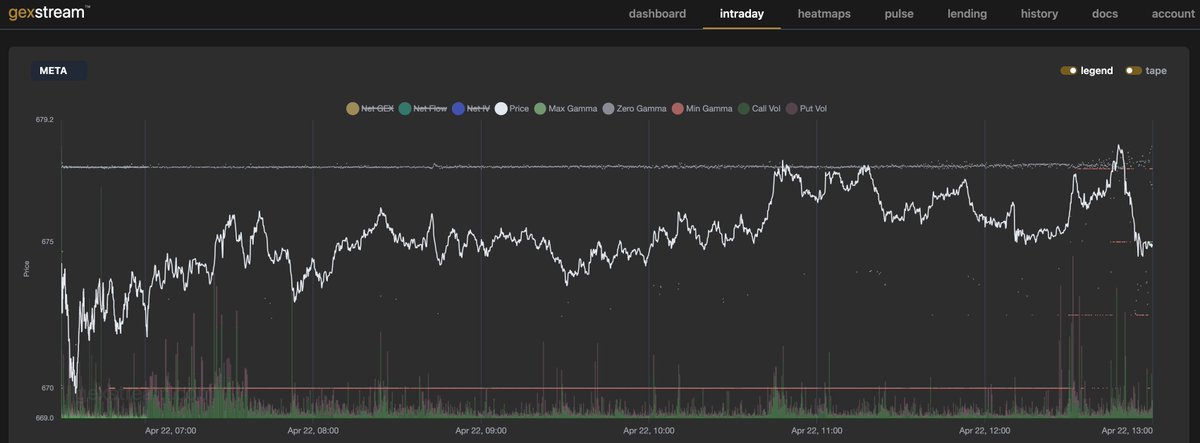Image resolution: width=1200 pixels, height=443 pixels.
Task: Click the Apr 22, 11:00 axis label
Action: [x=818, y=432]
